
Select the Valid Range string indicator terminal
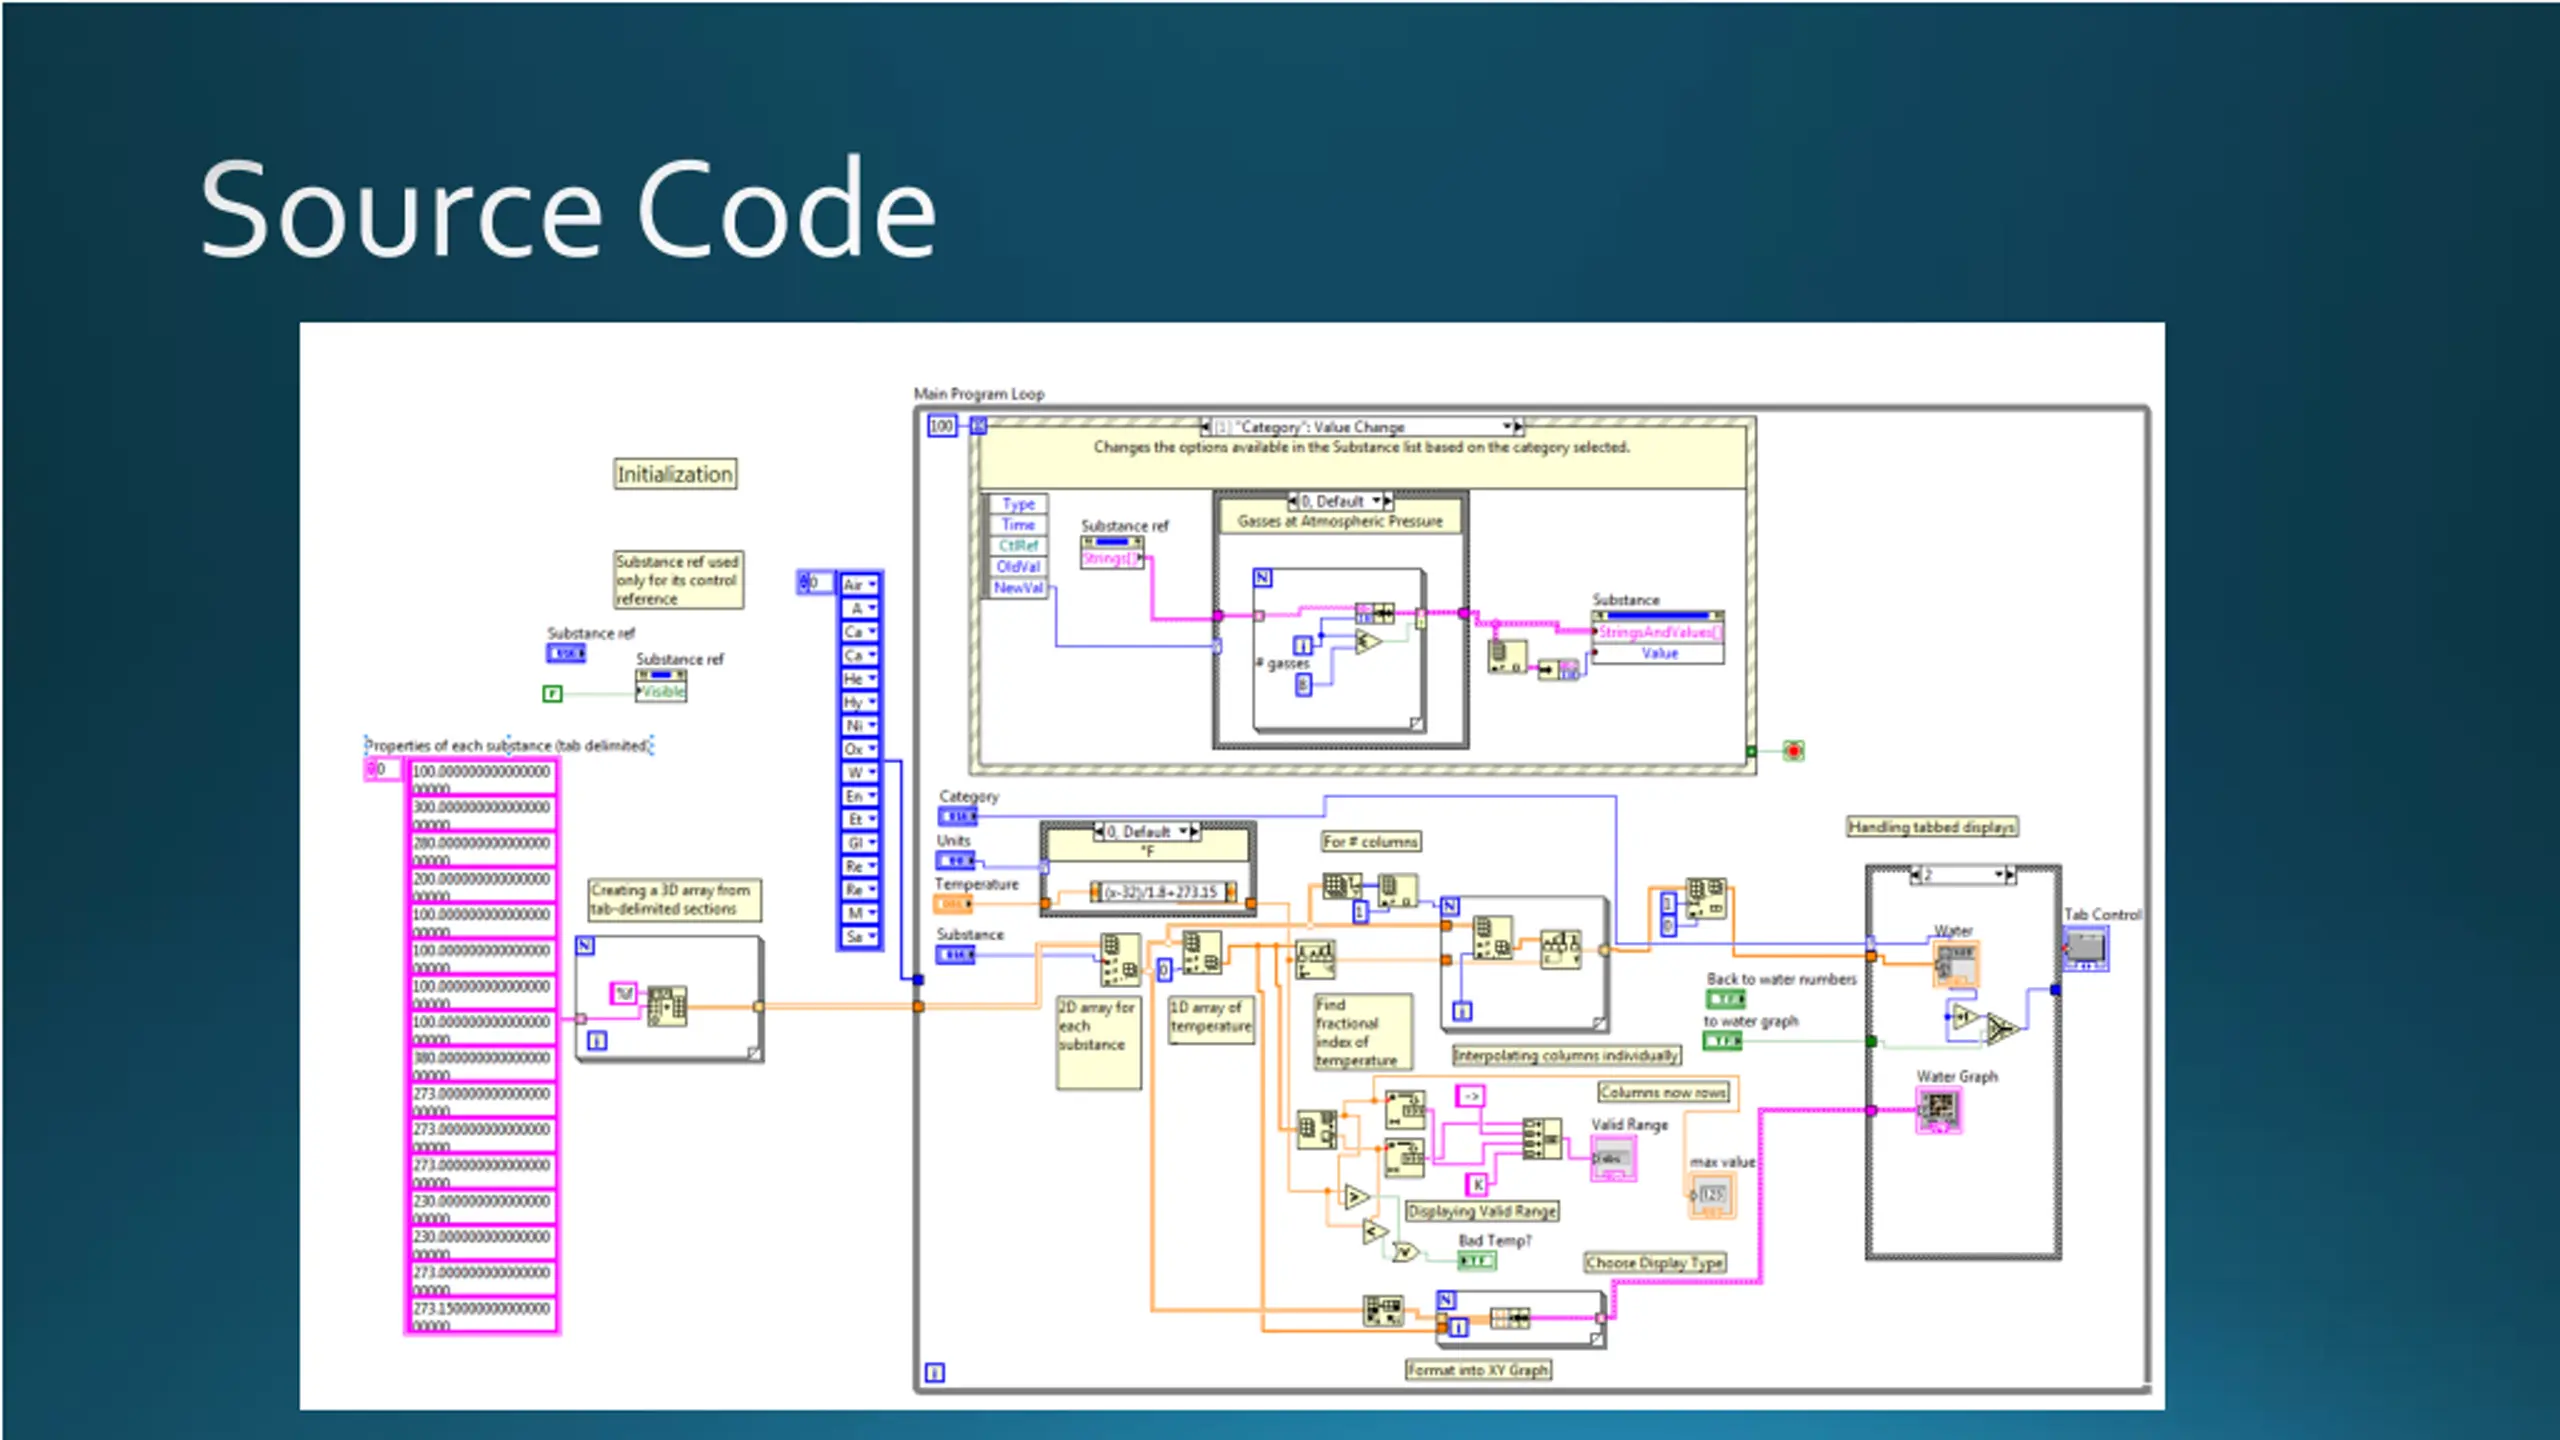tap(1613, 1159)
